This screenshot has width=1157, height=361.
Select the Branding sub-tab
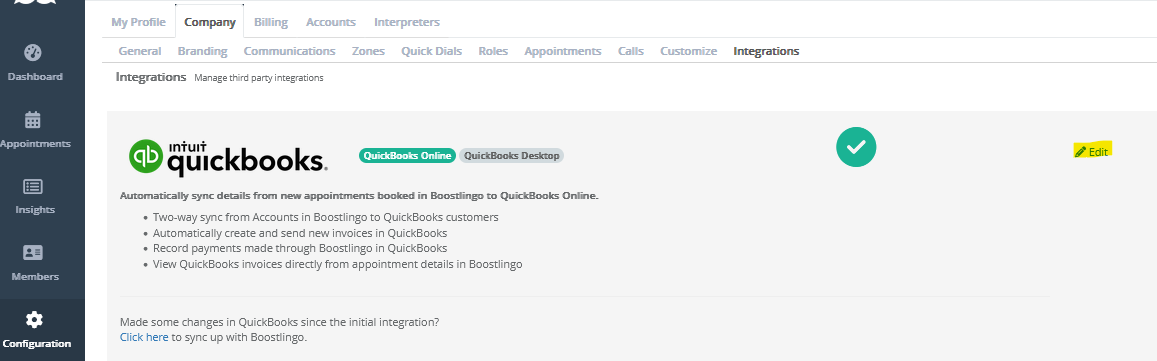tap(202, 51)
